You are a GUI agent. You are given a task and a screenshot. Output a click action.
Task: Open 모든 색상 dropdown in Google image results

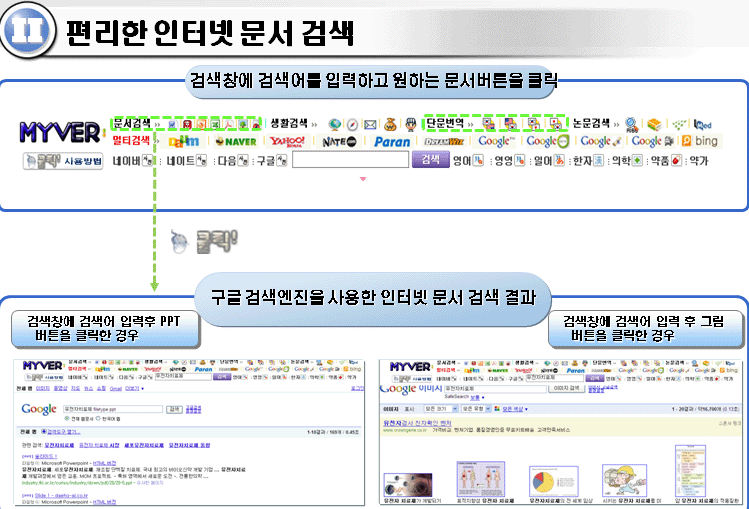pos(514,409)
